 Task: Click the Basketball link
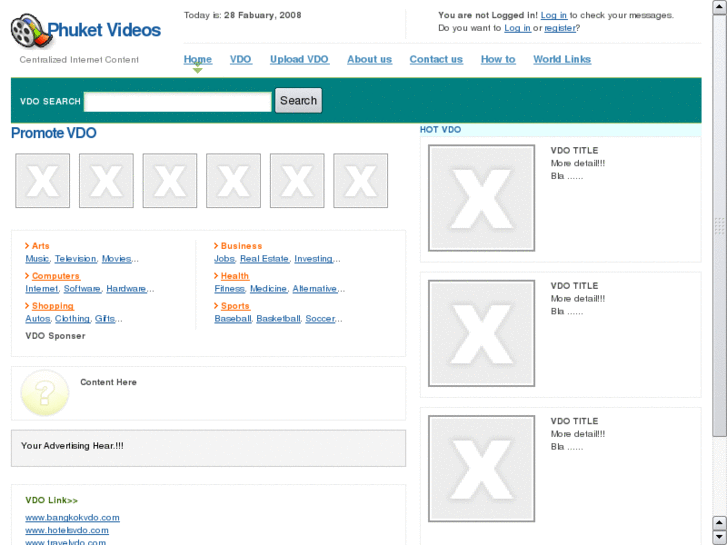pyautogui.click(x=278, y=319)
